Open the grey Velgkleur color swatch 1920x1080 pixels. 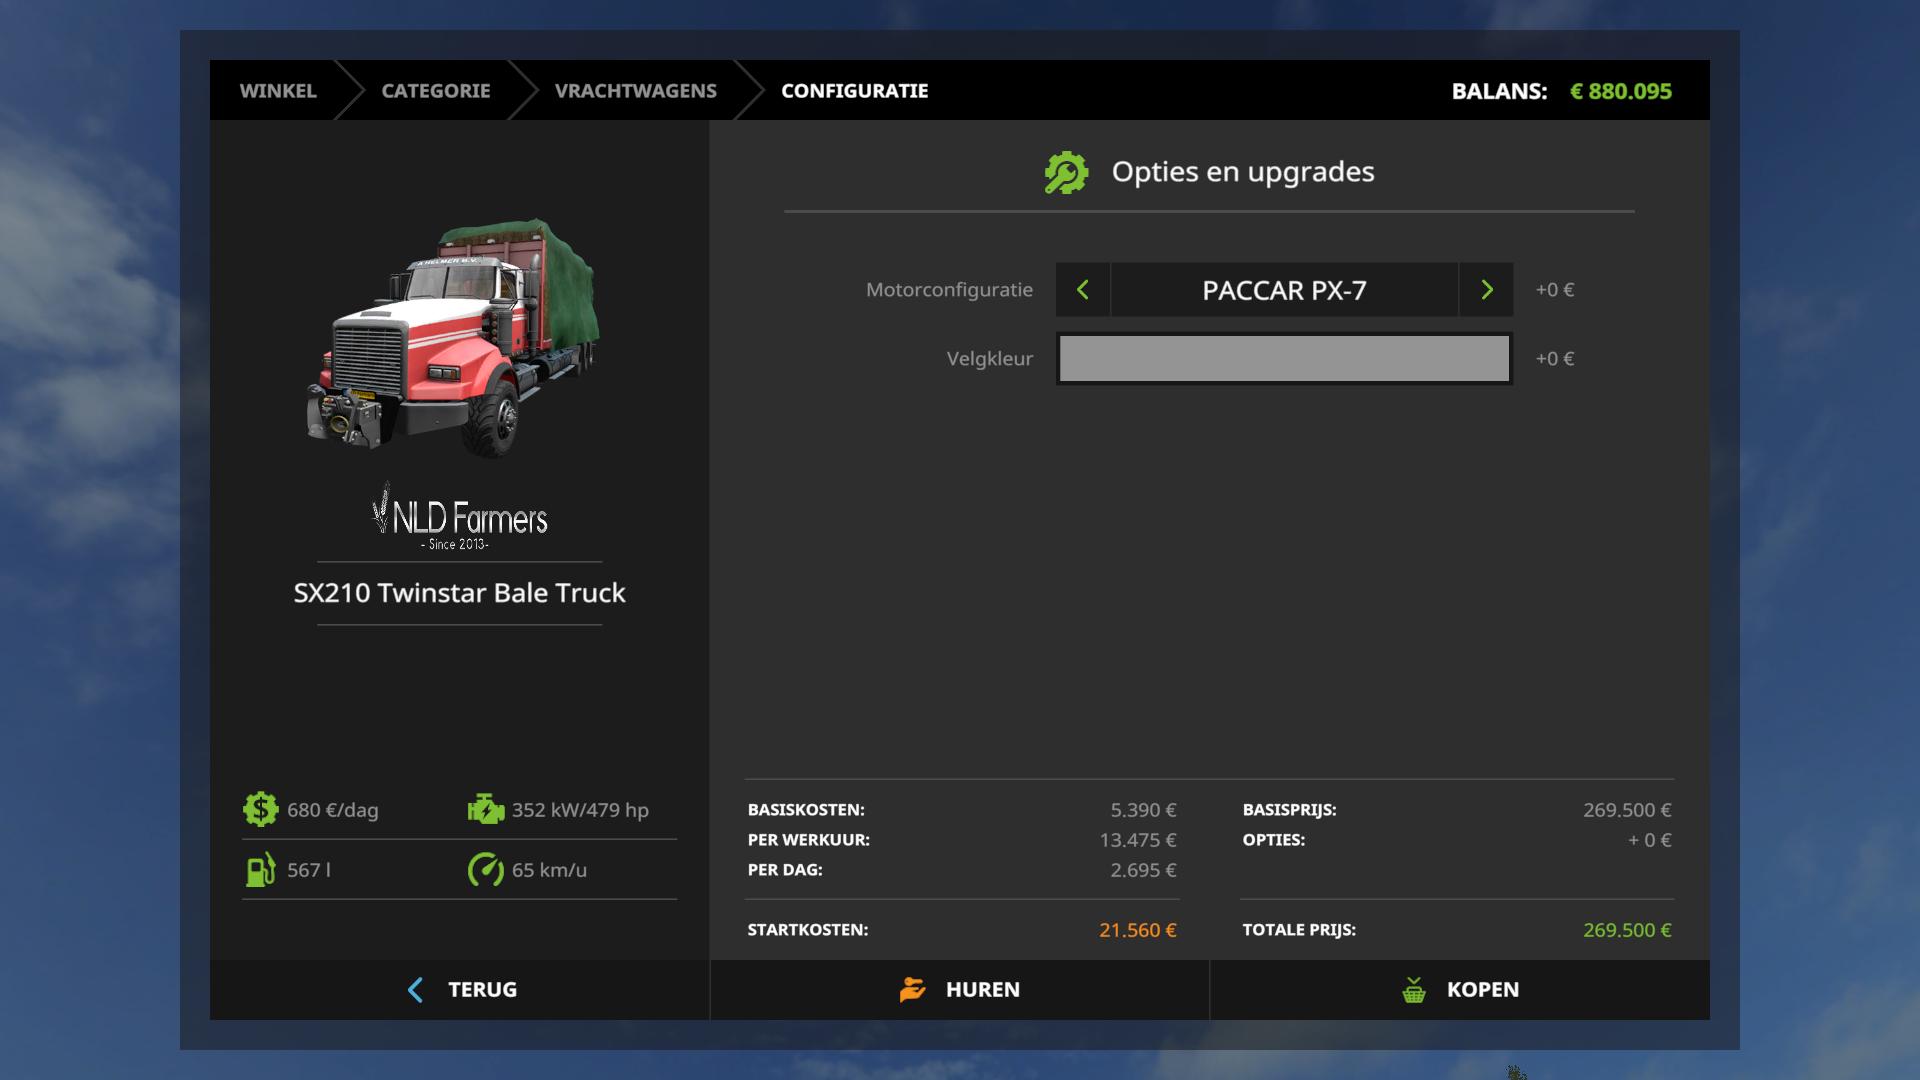coord(1284,359)
